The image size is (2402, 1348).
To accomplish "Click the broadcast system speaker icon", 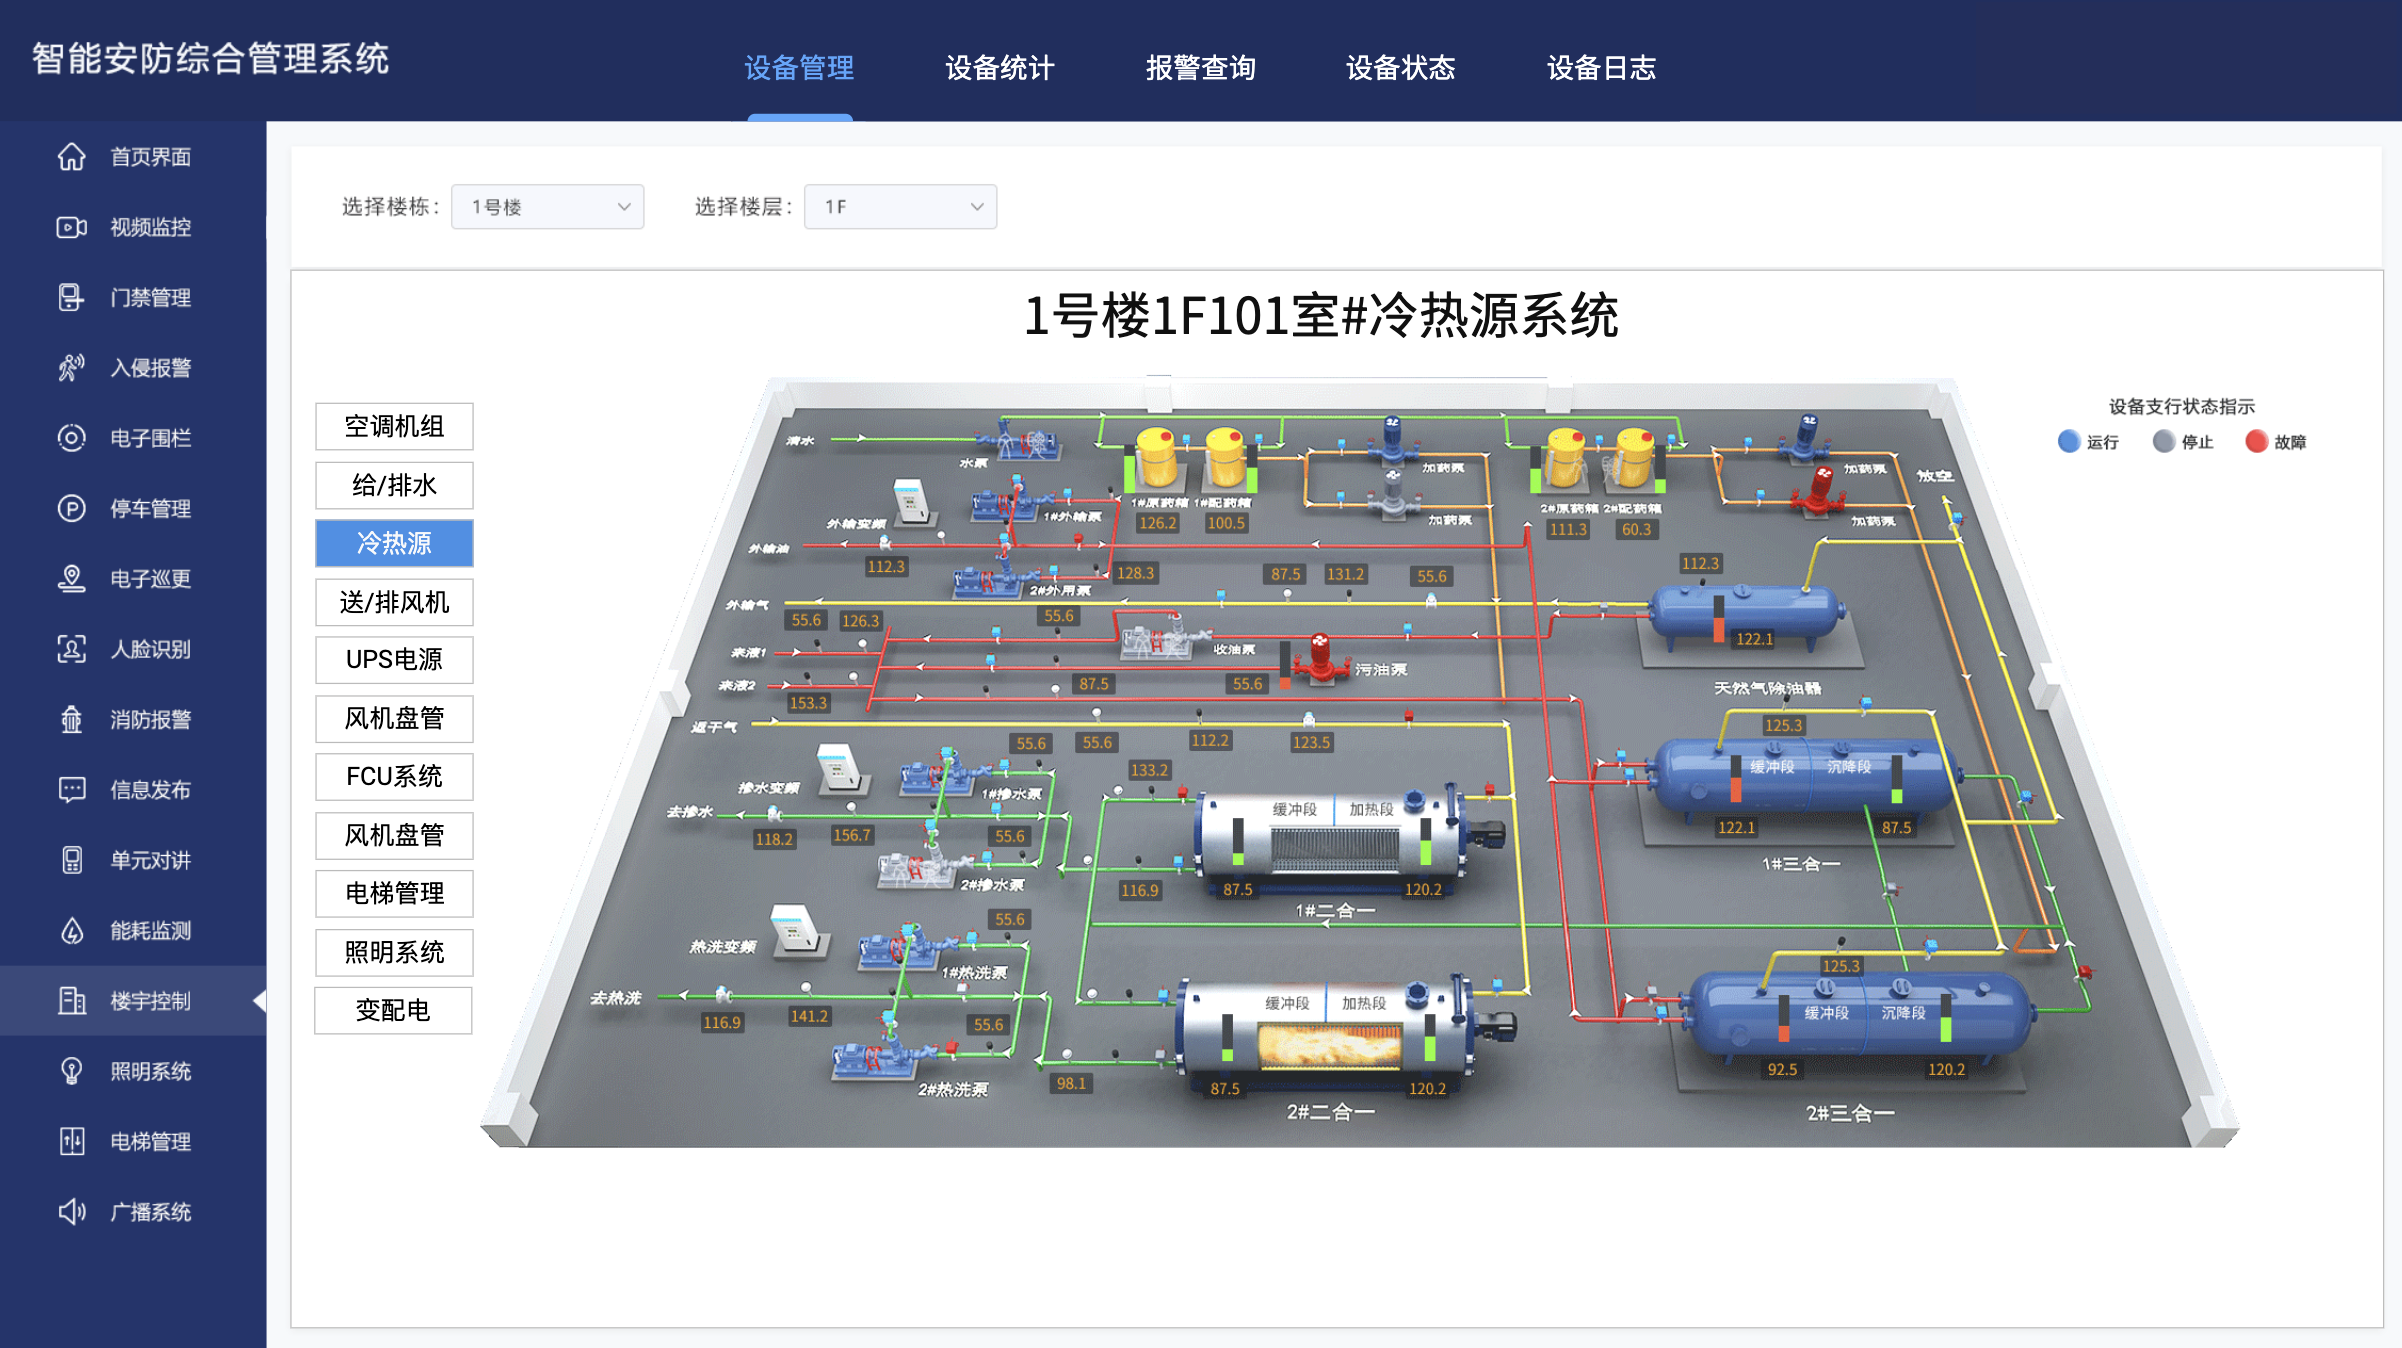I will pyautogui.click(x=71, y=1212).
